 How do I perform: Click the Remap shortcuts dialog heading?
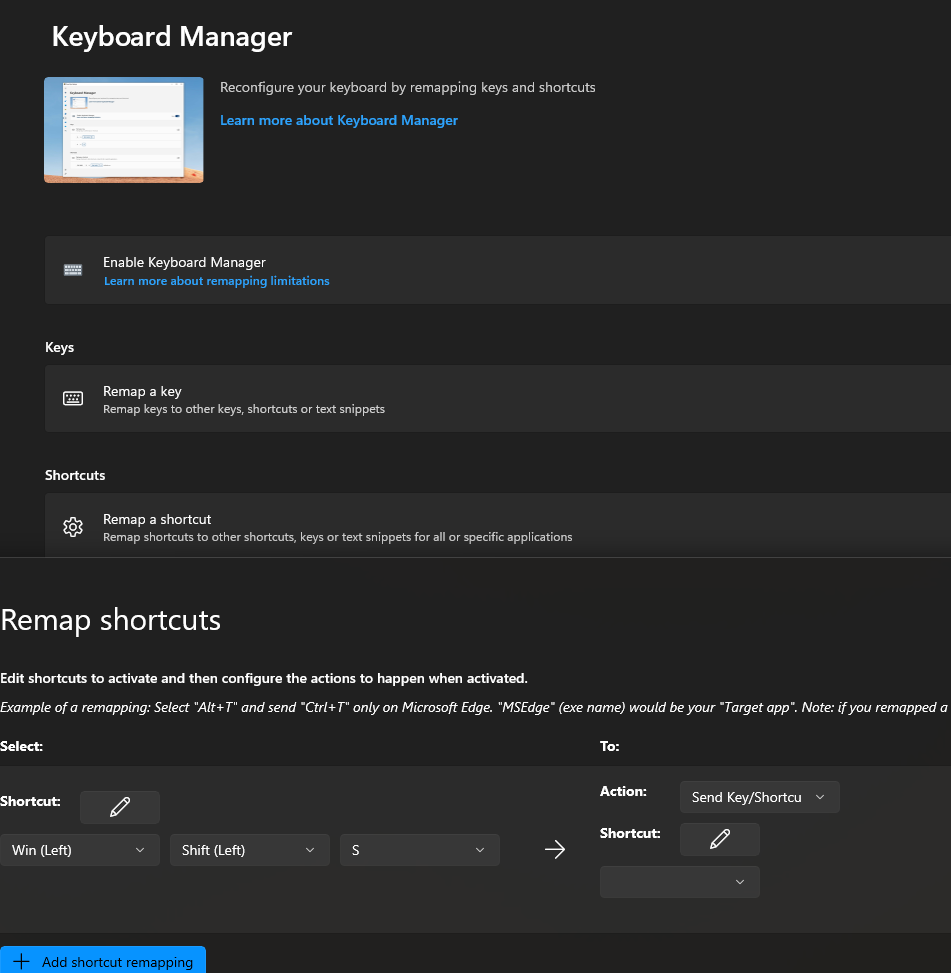[x=110, y=620]
